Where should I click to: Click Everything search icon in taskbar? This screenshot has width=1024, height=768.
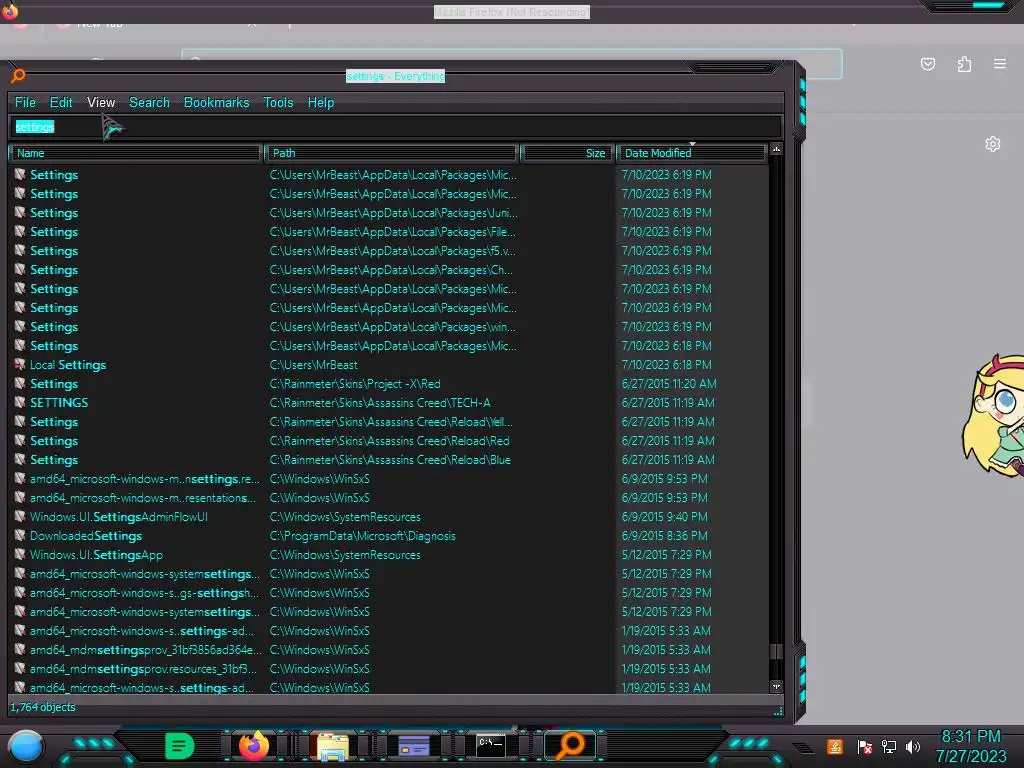coord(570,745)
